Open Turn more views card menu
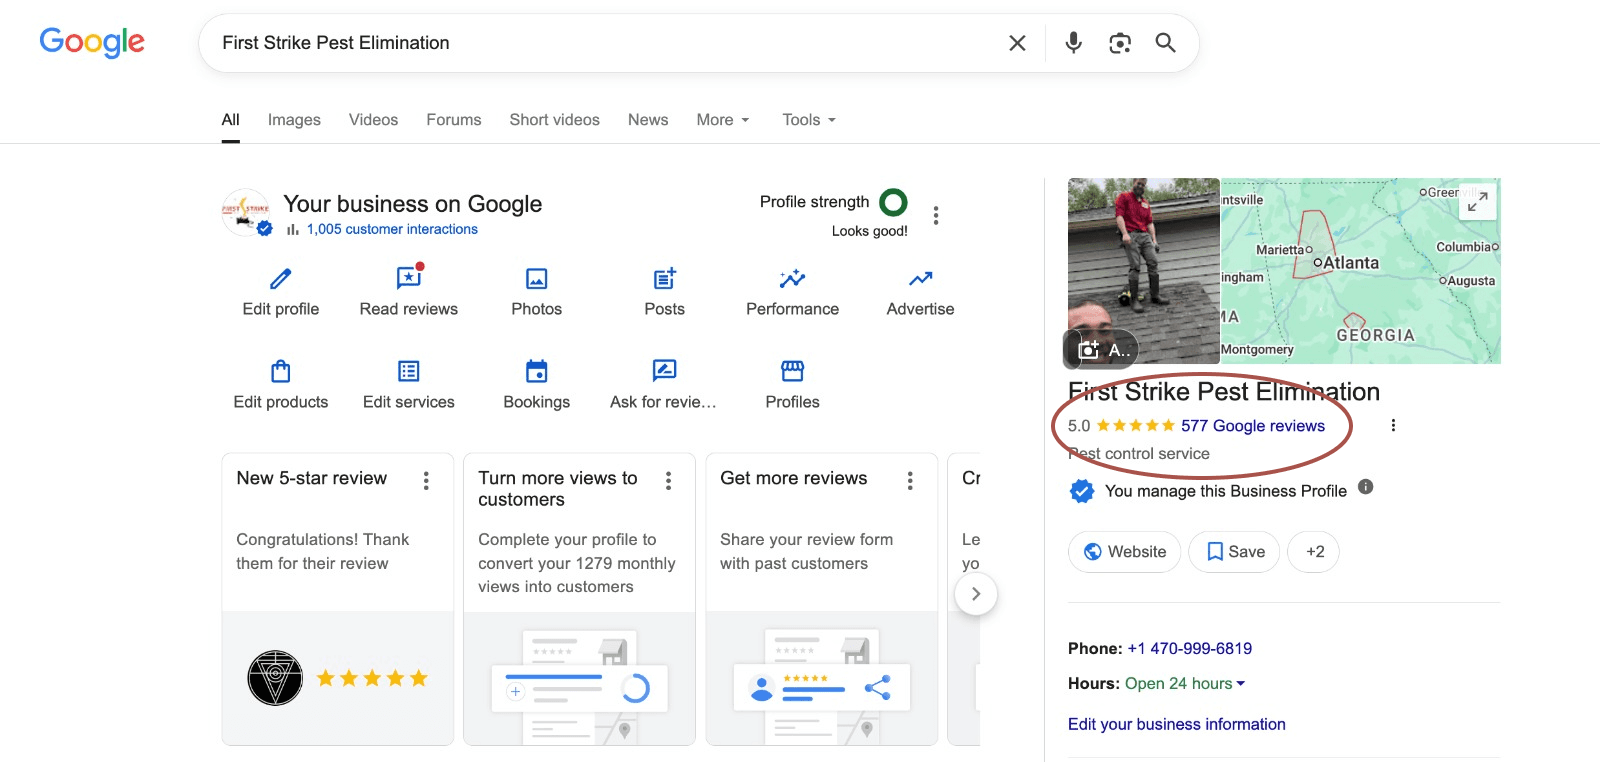Screen dimensions: 1600x762 pyautogui.click(x=669, y=481)
